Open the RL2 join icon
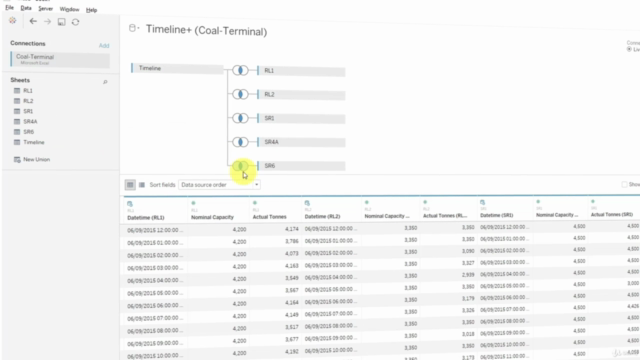Image resolution: width=640 pixels, height=360 pixels. (x=240, y=94)
